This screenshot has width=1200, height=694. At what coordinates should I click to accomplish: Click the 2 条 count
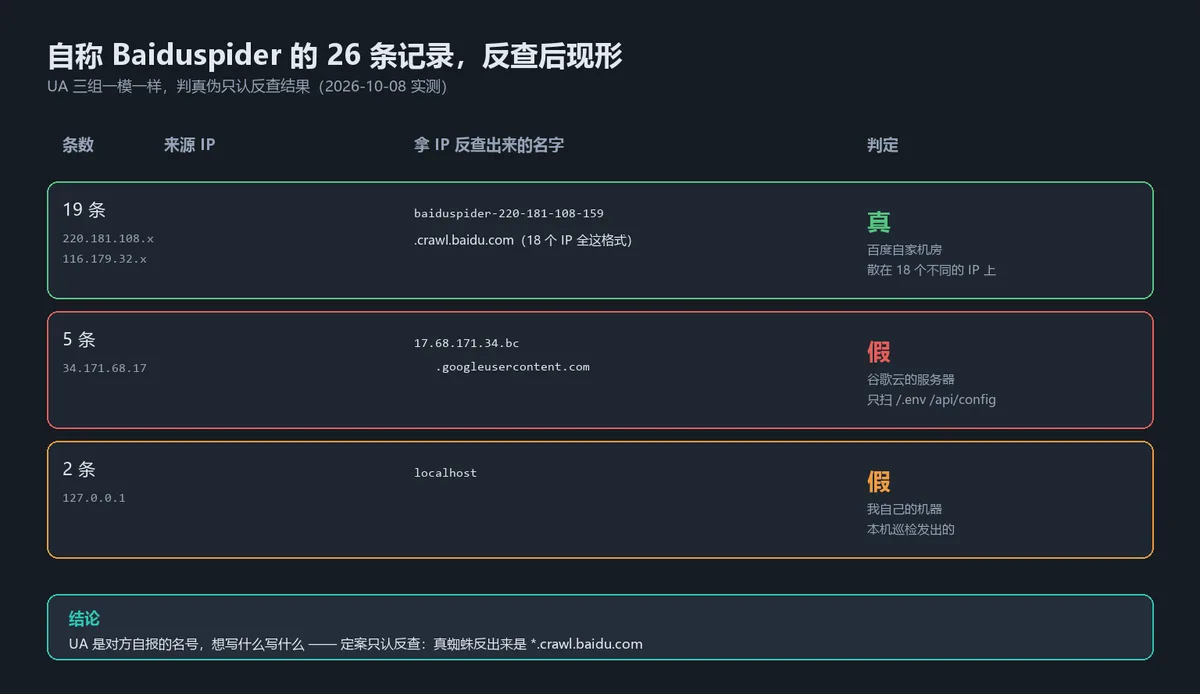[x=79, y=469]
